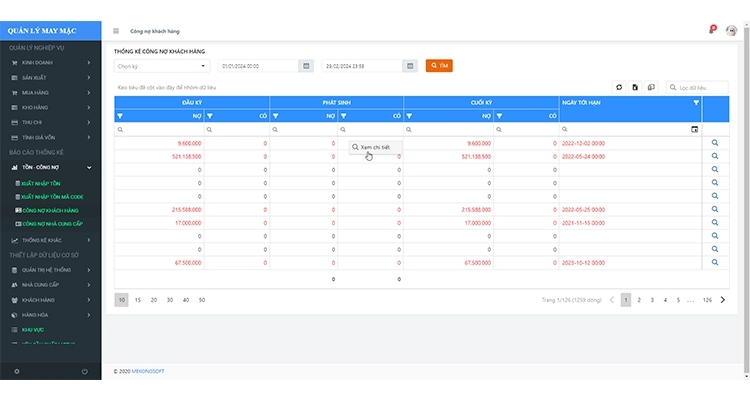Open the Chọn kỳ dropdown
The height and width of the screenshot is (400, 750).
point(161,66)
